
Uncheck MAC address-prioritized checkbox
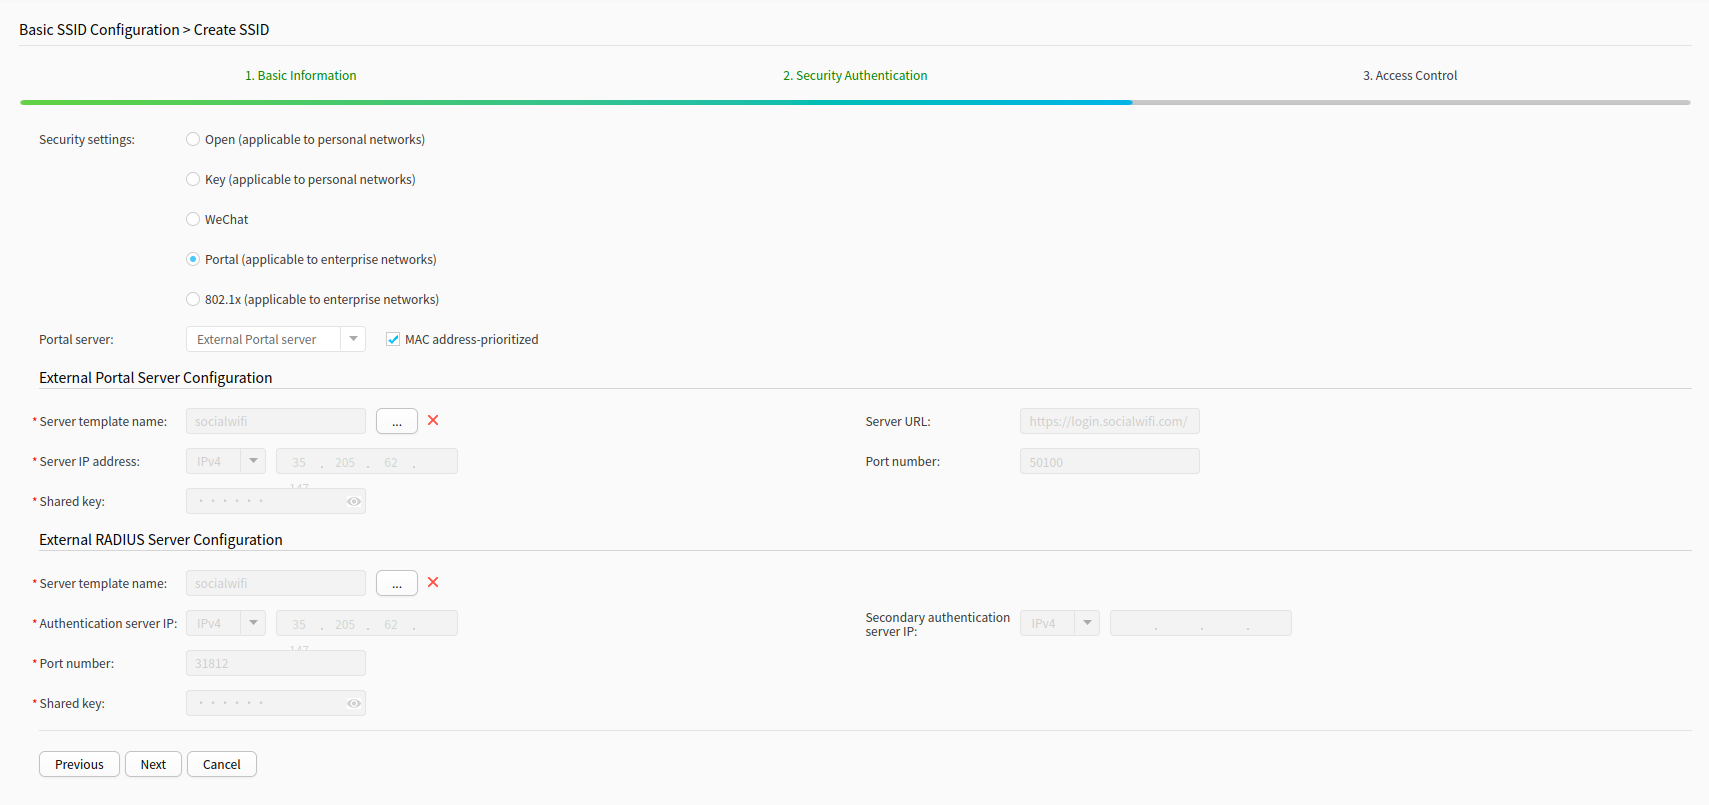click(393, 340)
